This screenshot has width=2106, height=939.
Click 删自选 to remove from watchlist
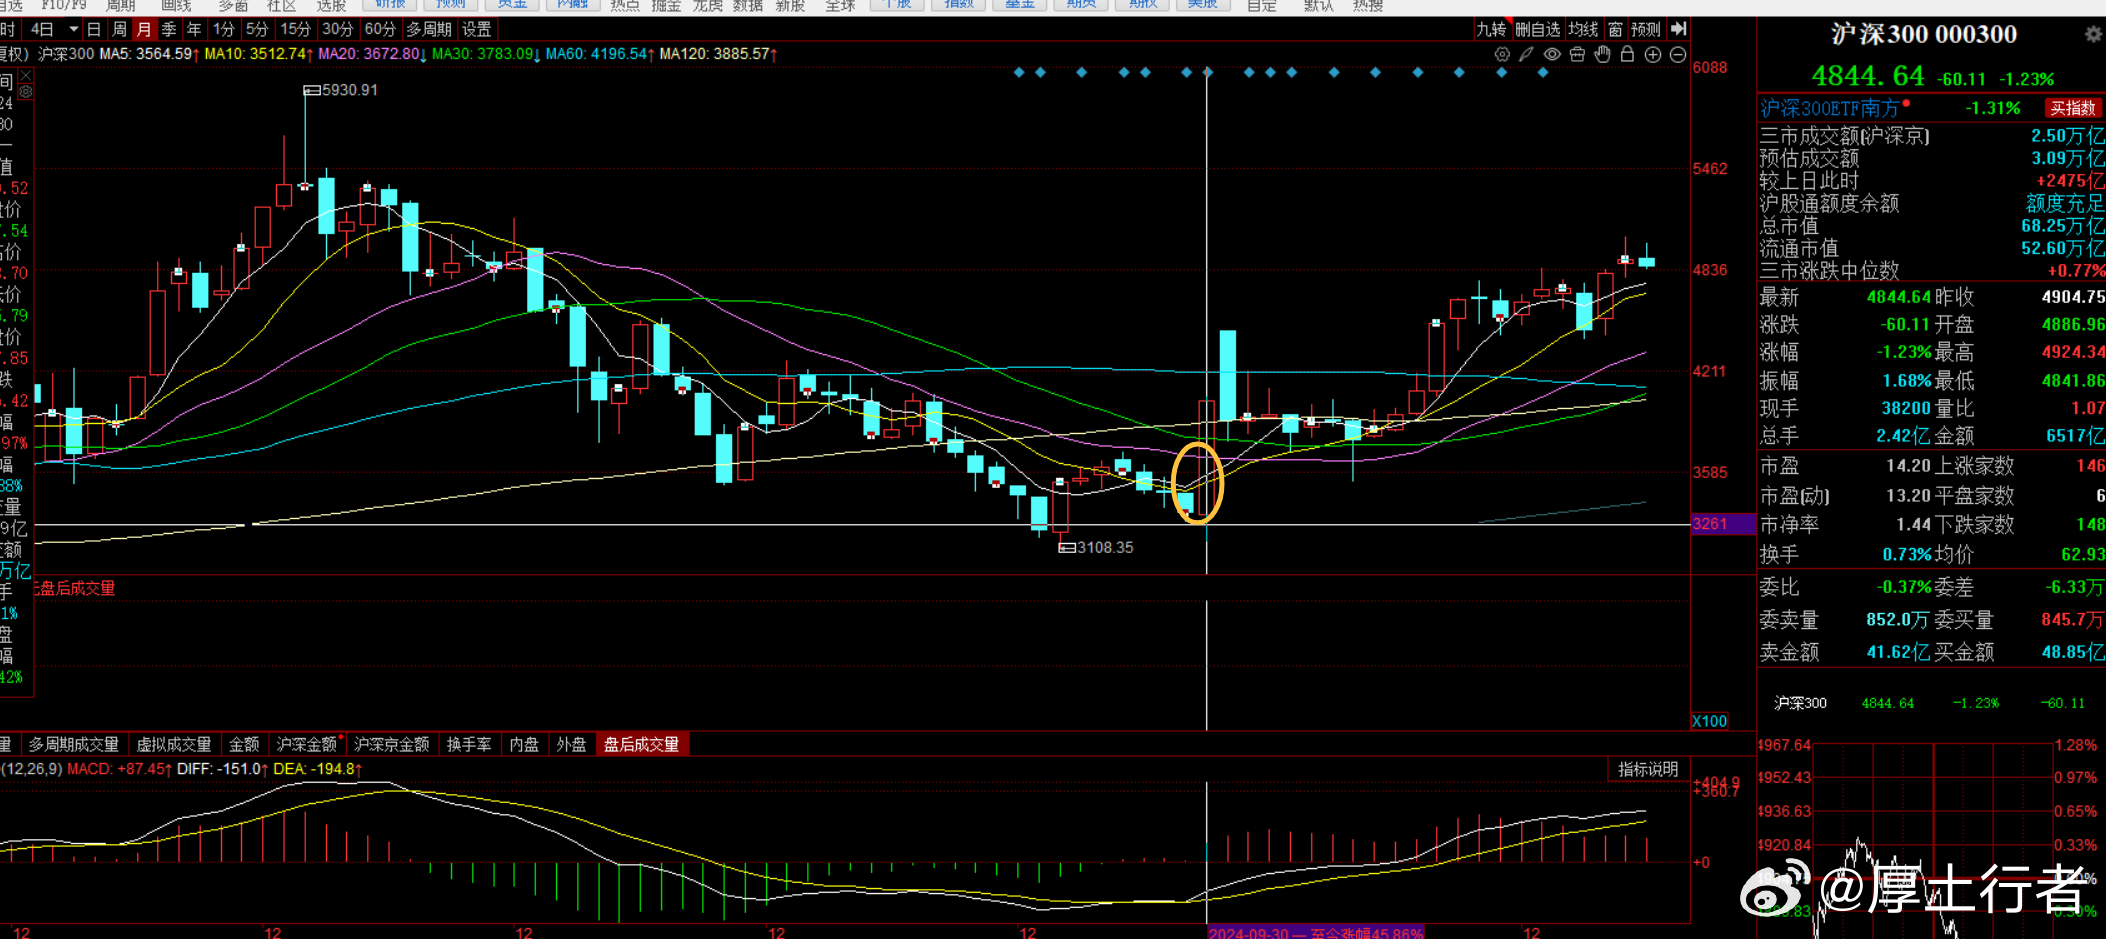[x=1537, y=30]
